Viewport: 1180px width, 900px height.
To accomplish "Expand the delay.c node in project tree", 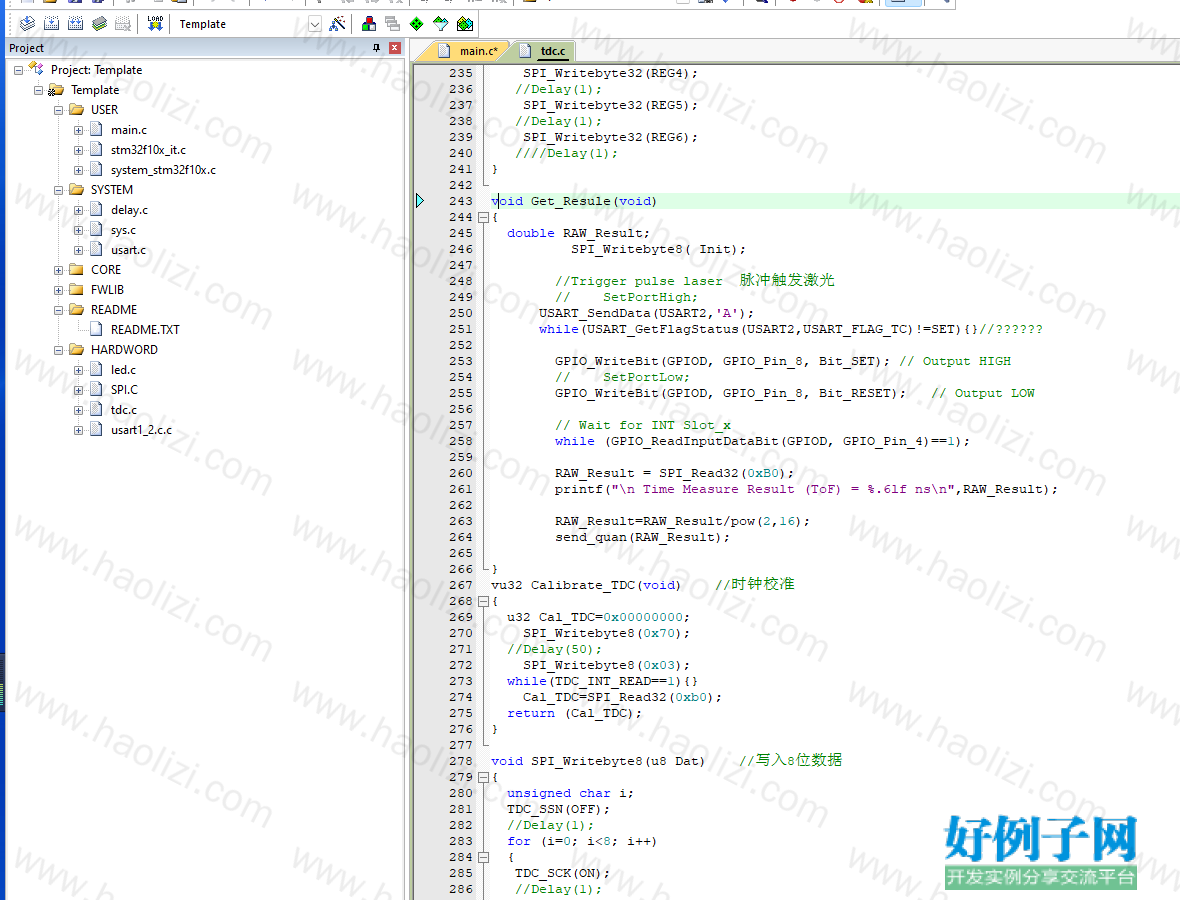I will (78, 210).
